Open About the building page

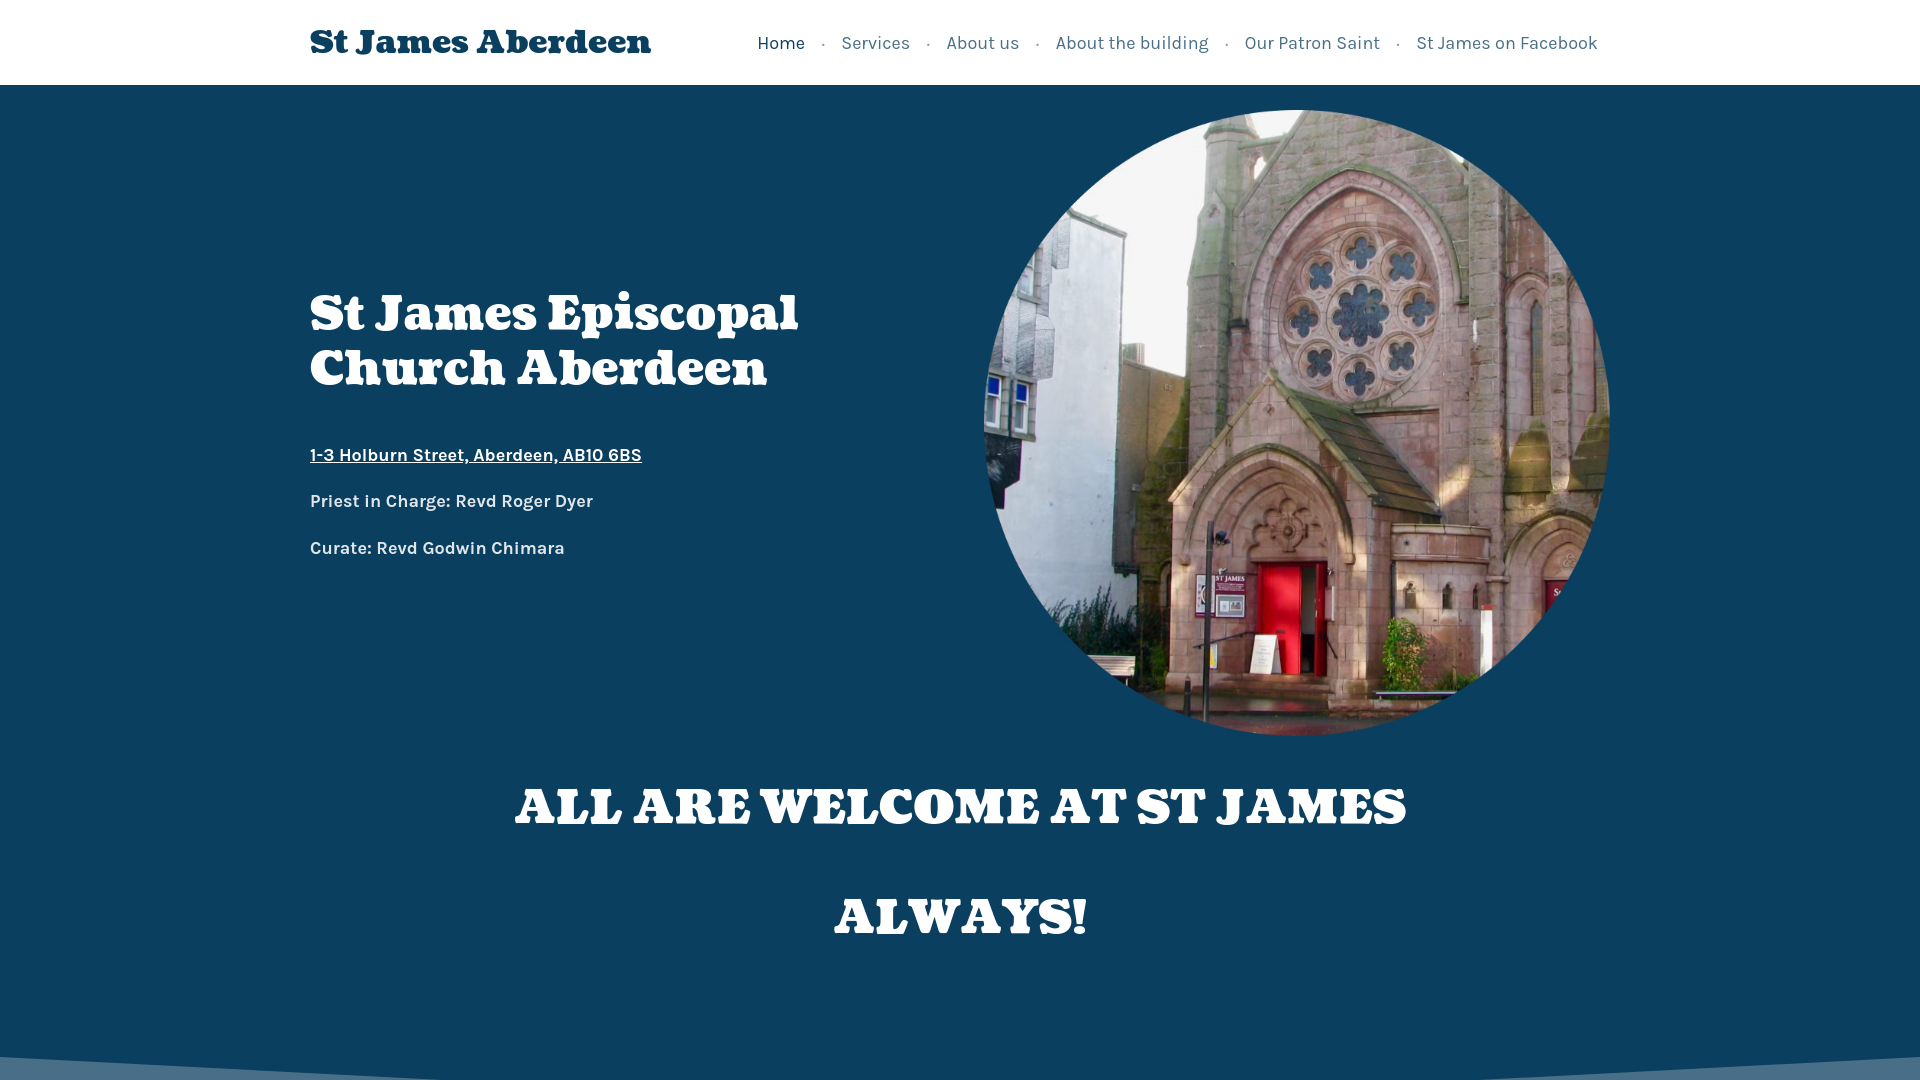pyautogui.click(x=1131, y=43)
